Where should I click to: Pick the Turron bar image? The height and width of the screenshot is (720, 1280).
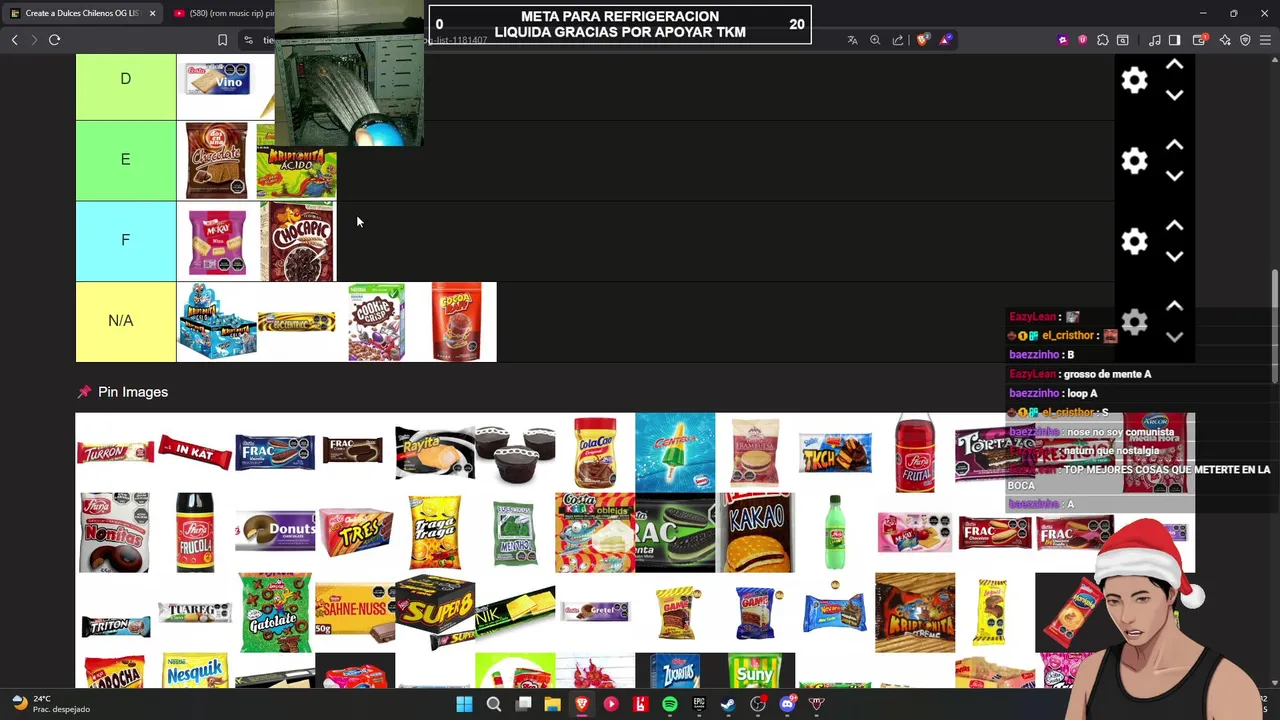116,452
